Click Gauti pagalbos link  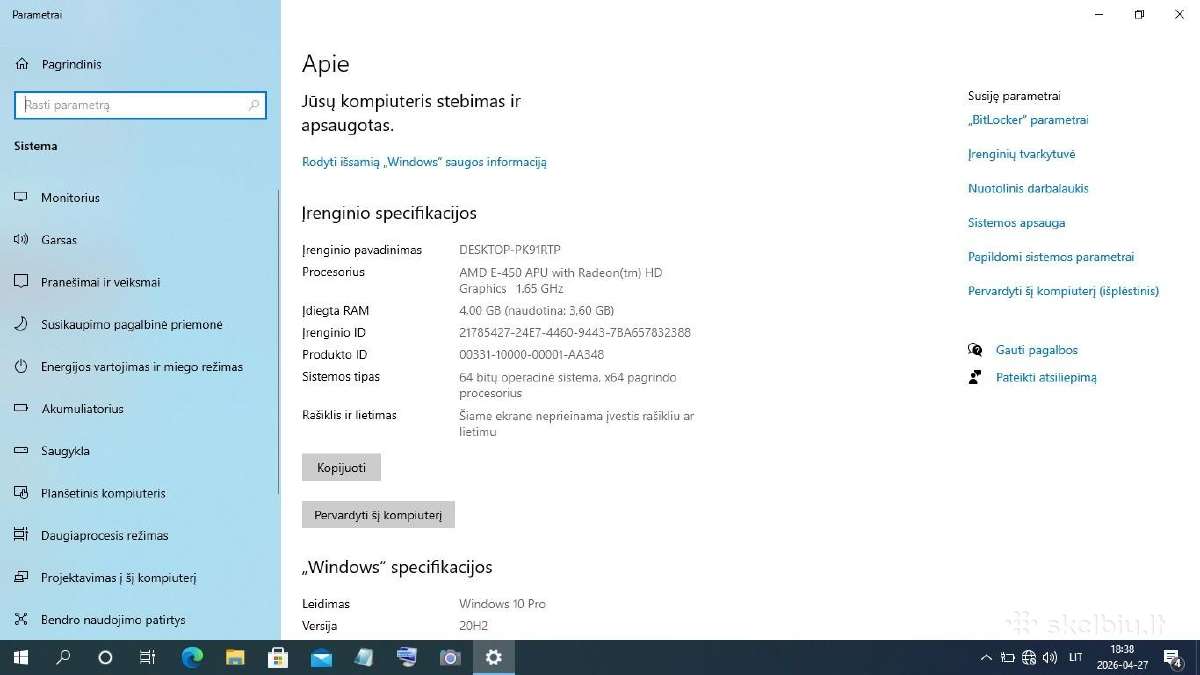(1036, 350)
